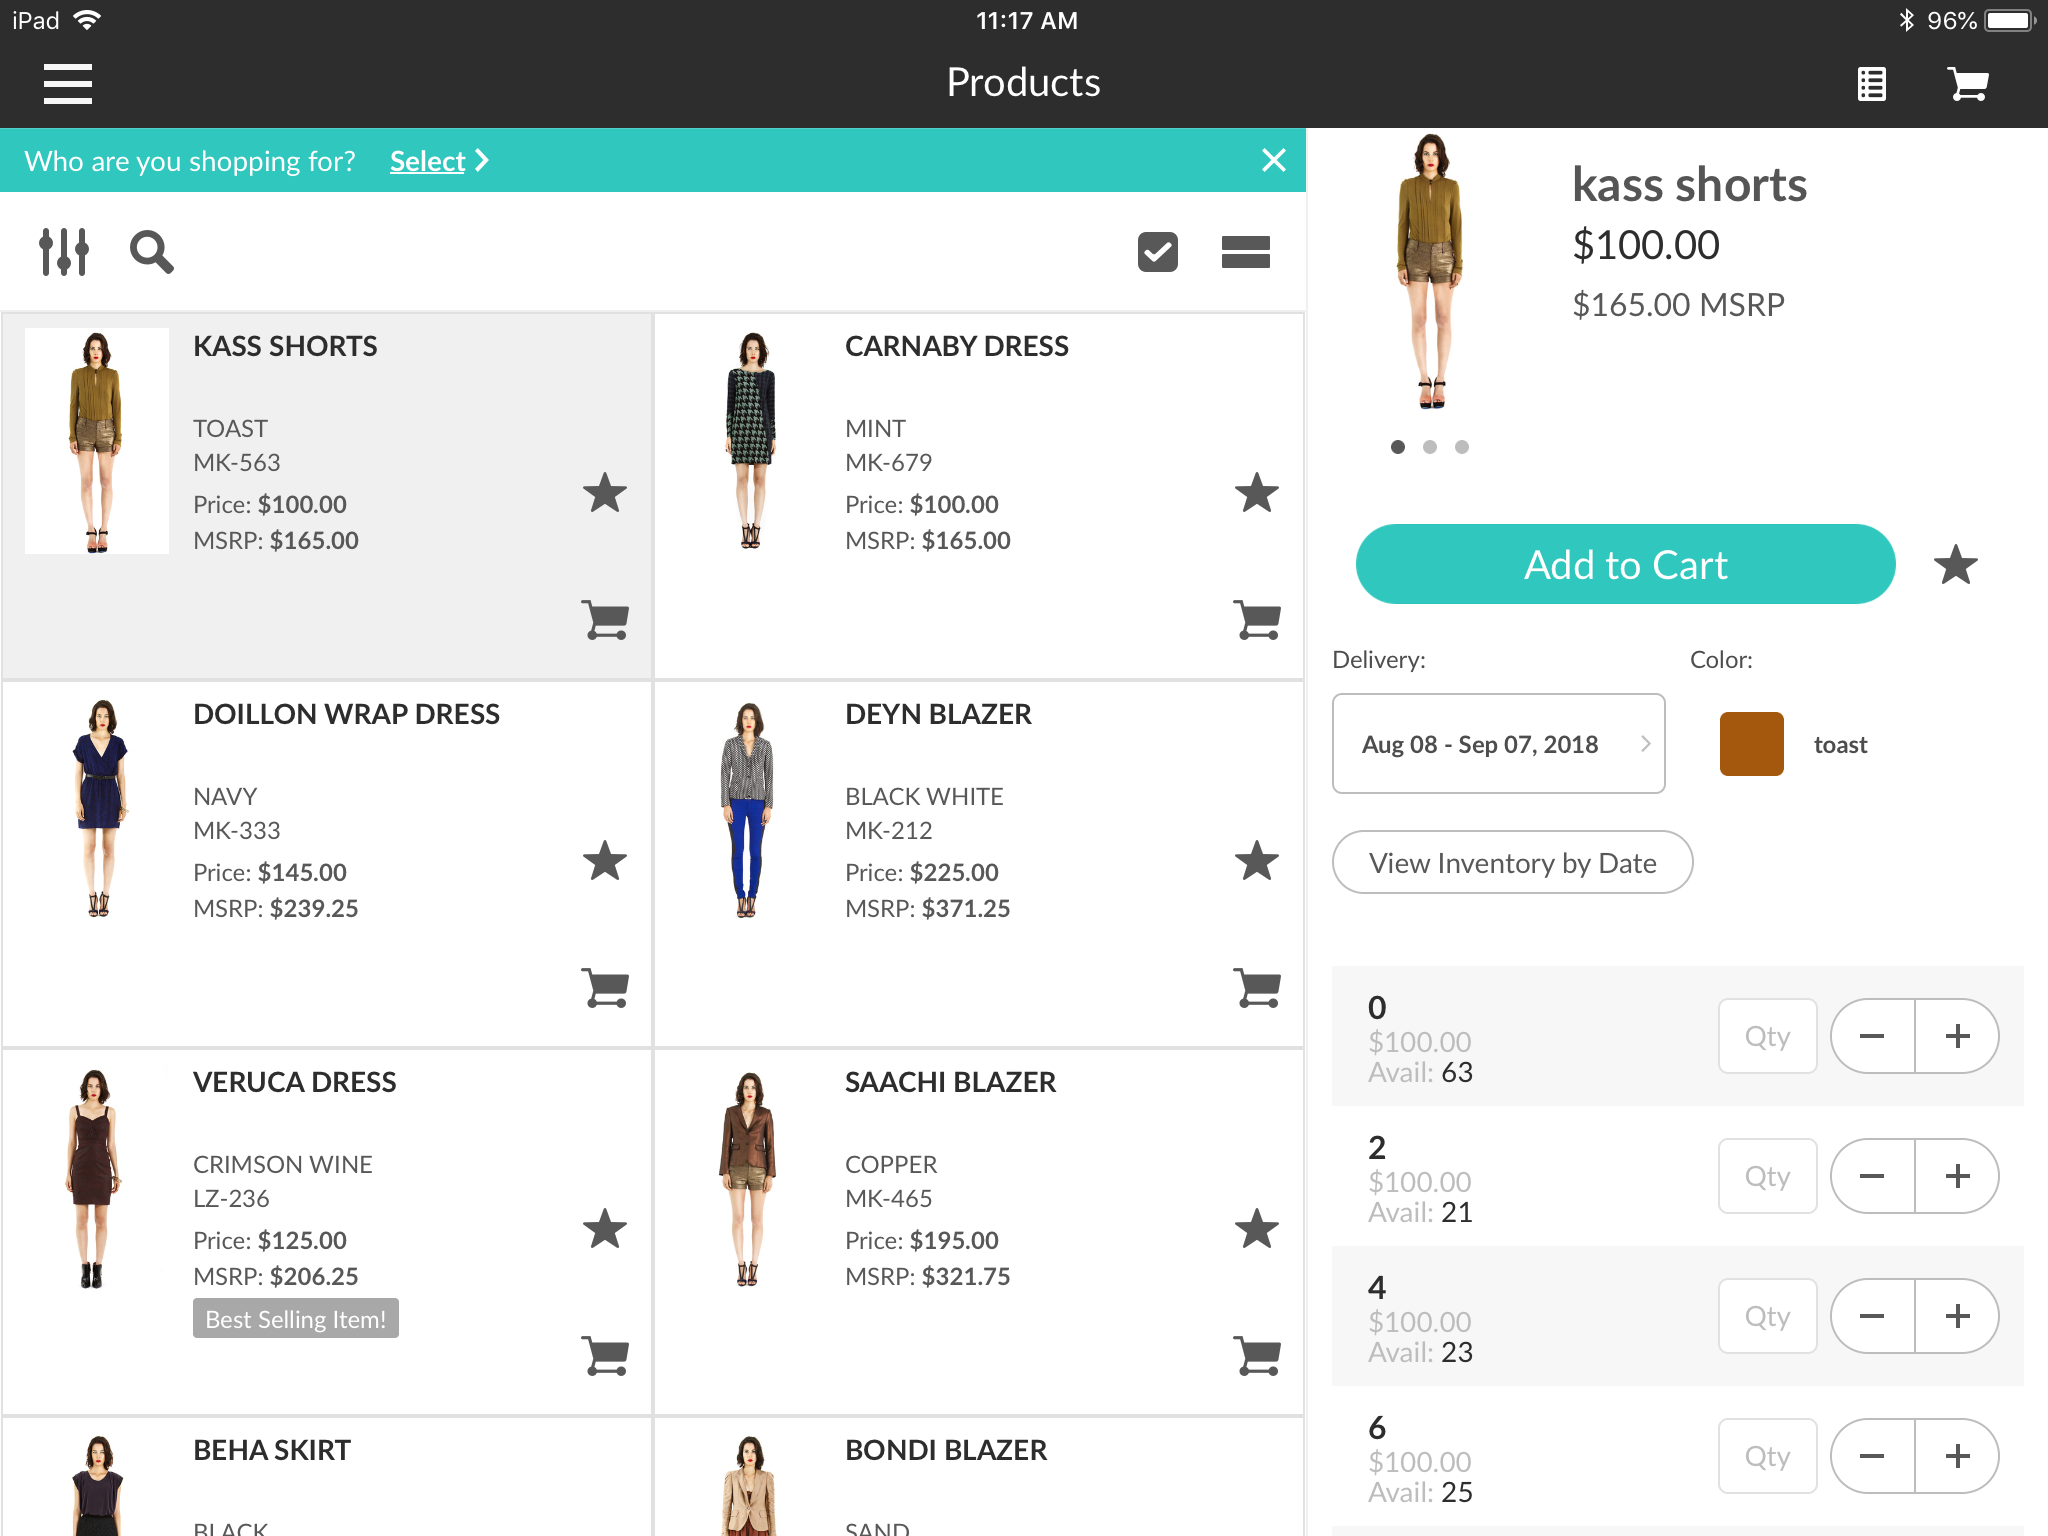Favorite Deyn Blazer with star
2048x1536 pixels.
click(x=1257, y=861)
